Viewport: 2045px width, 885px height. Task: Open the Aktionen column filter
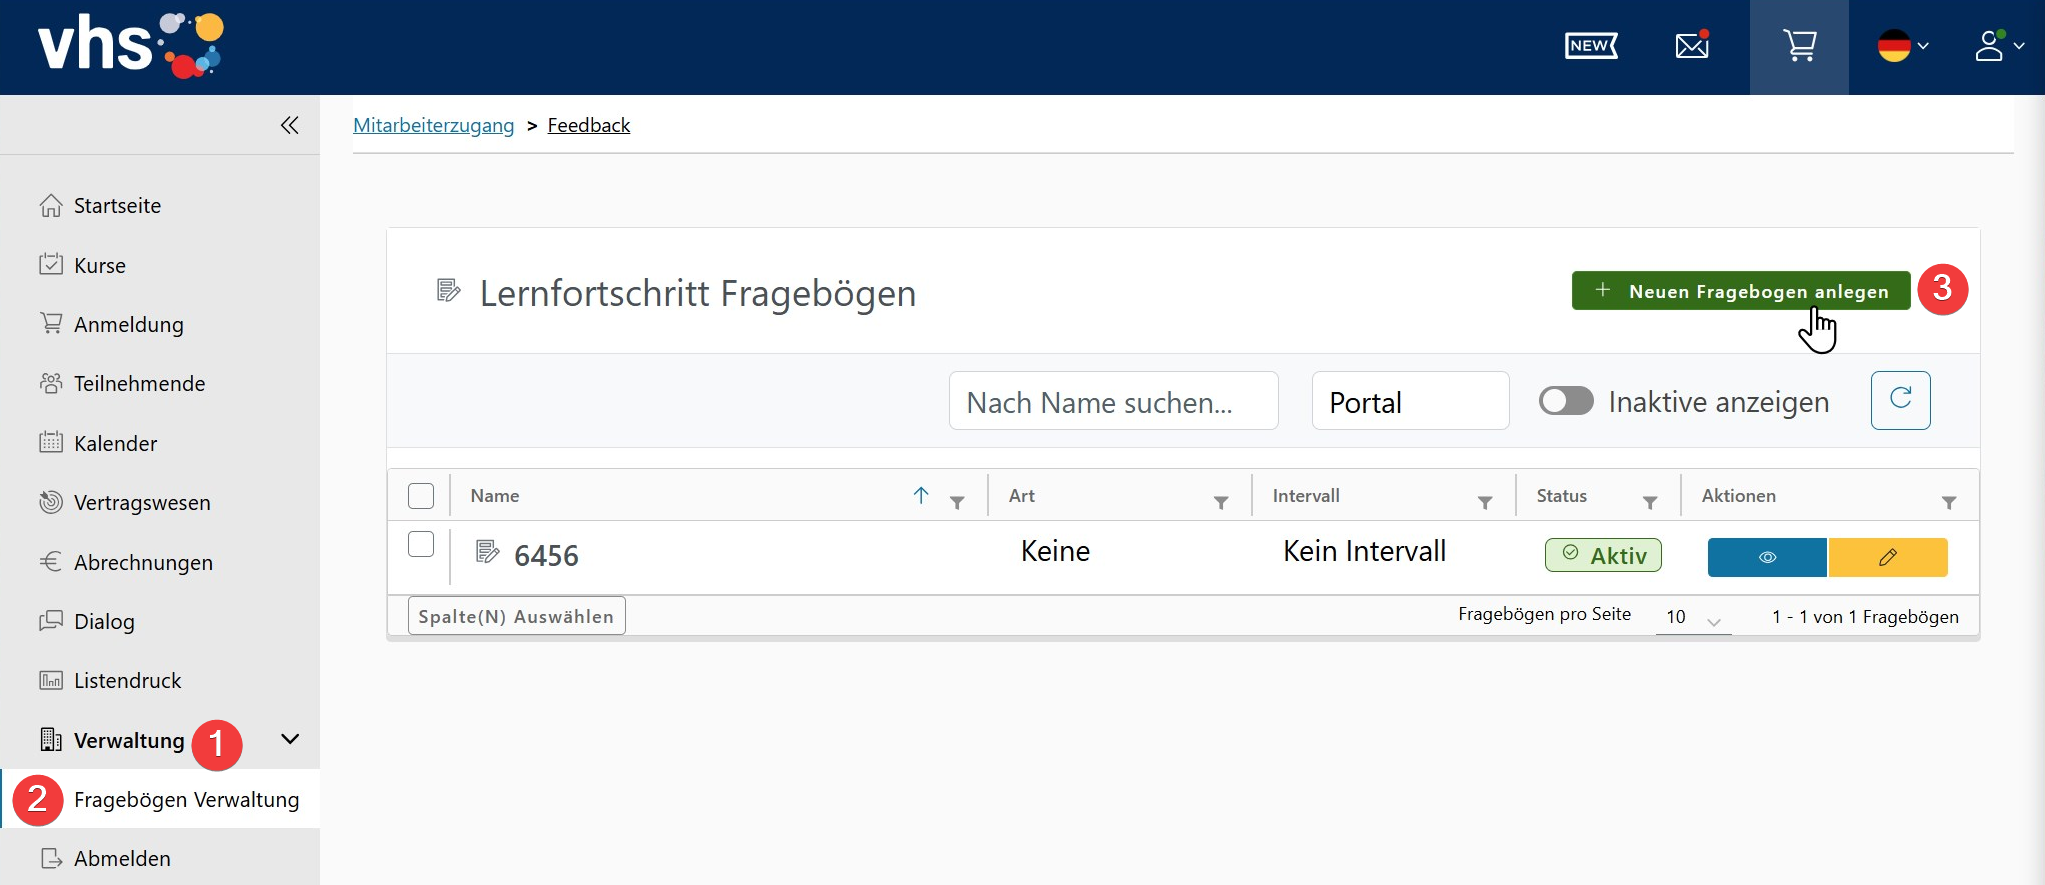1949,502
